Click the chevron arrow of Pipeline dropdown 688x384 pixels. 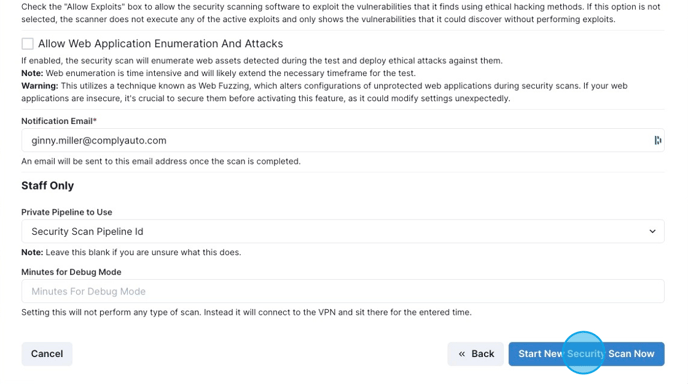coord(652,231)
